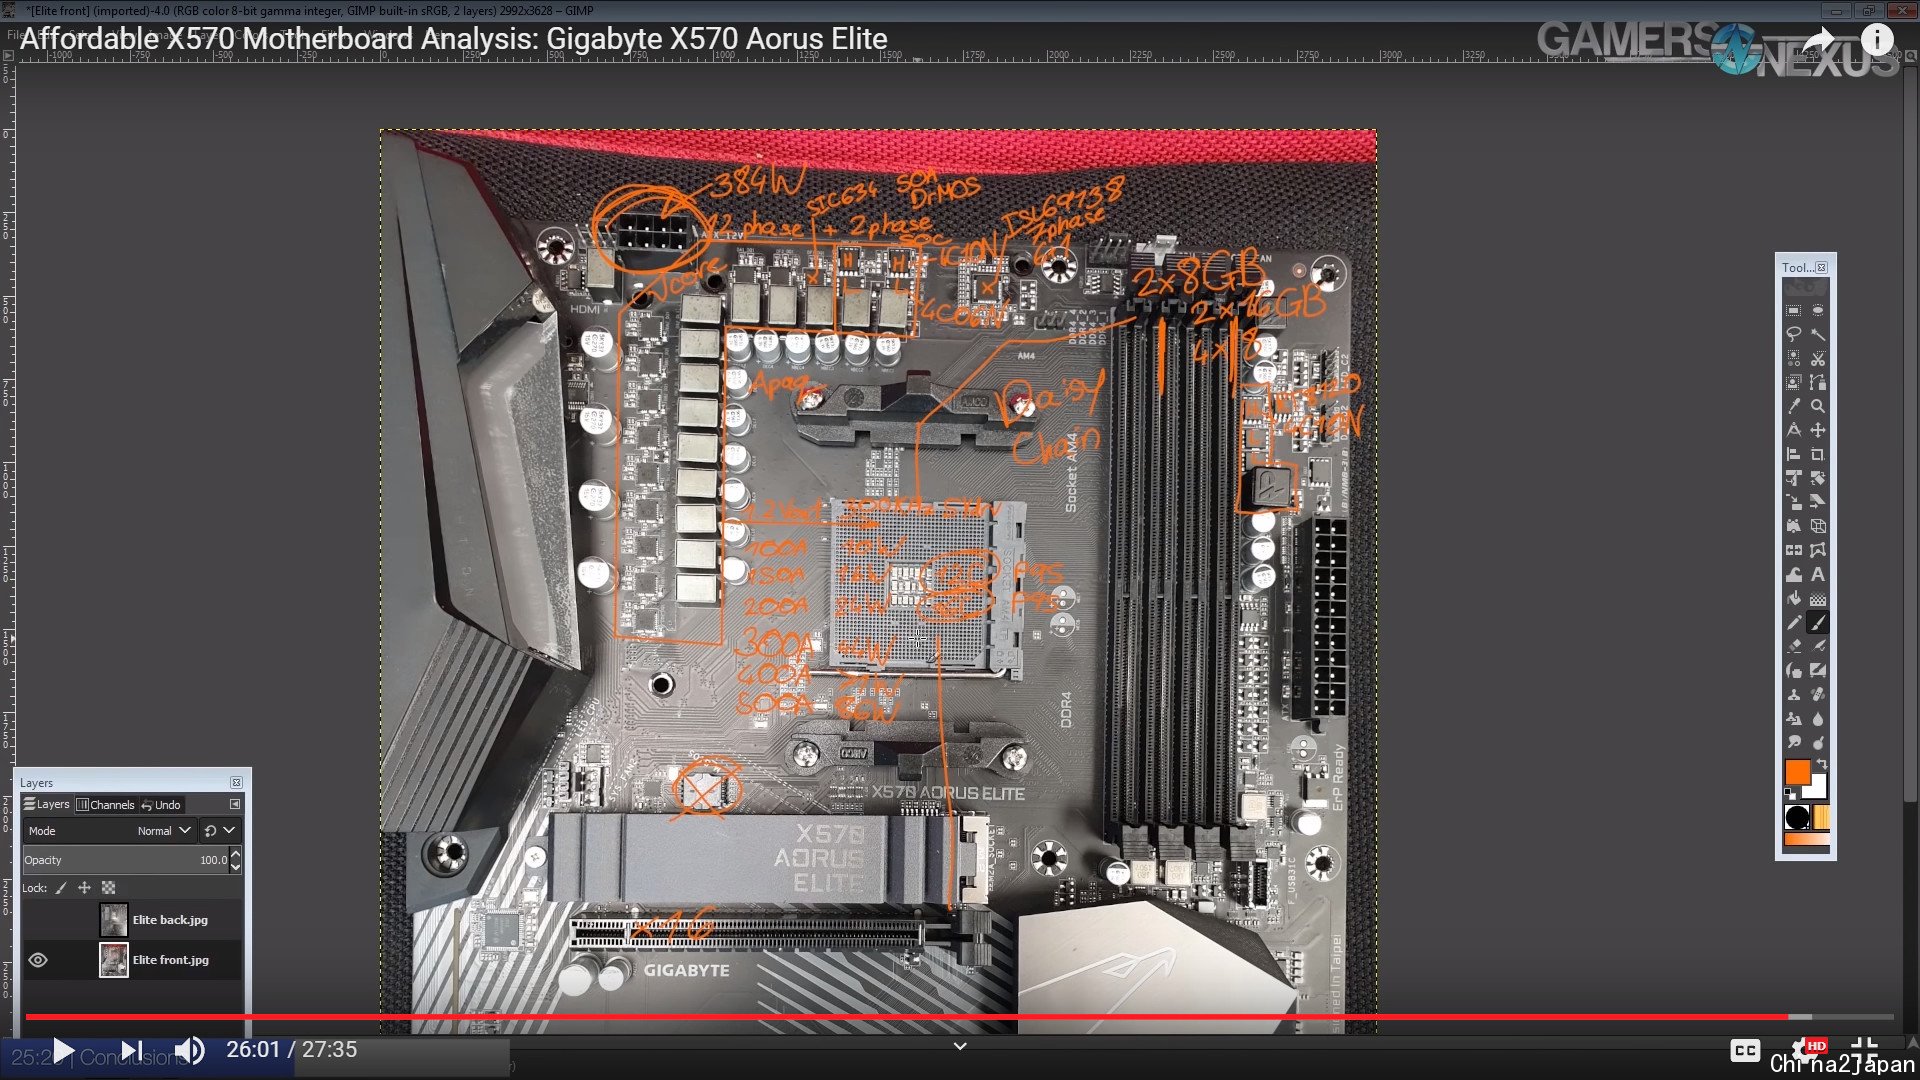The image size is (1920, 1080).
Task: Switch to the Layers tab
Action: (47, 805)
